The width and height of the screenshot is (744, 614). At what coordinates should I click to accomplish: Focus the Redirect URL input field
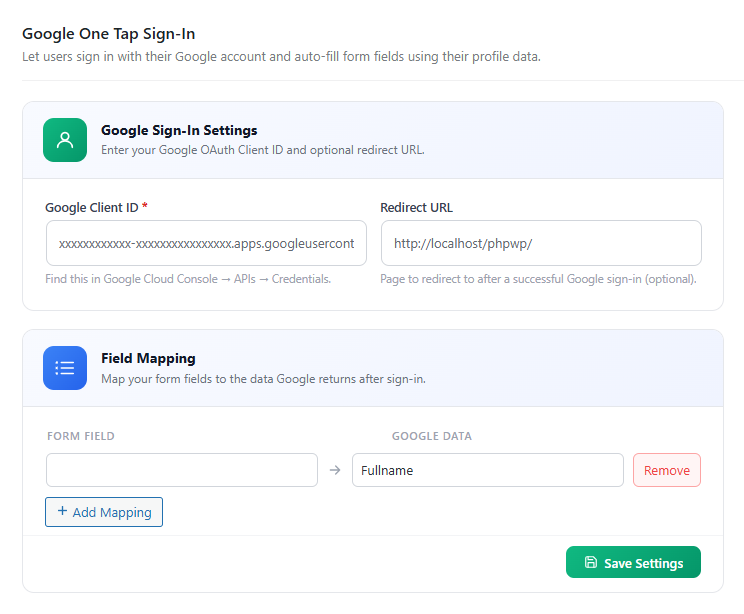click(541, 243)
